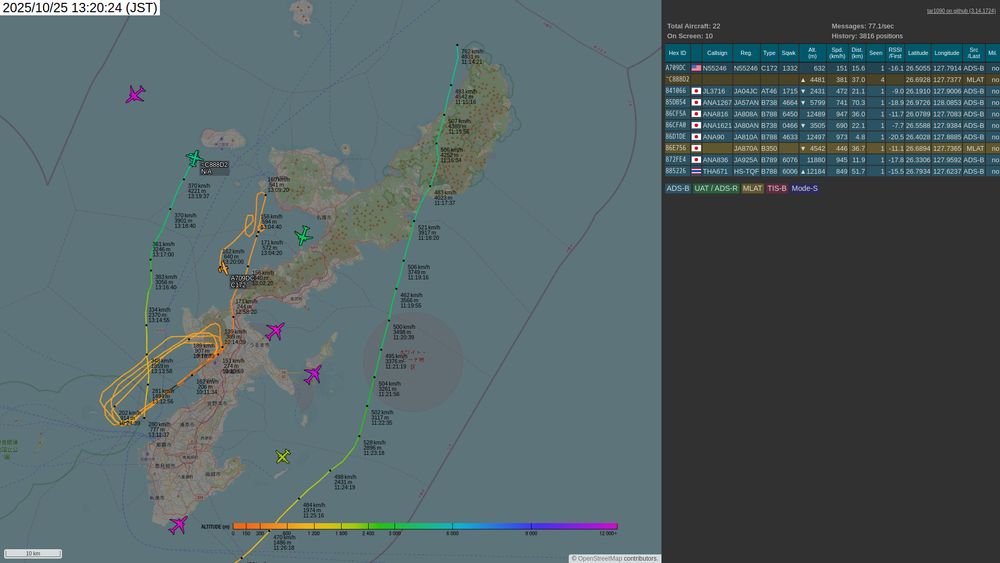1000x563 pixels.
Task: Click the magenta aircraft trailing a yellow line
Action: coord(312,374)
